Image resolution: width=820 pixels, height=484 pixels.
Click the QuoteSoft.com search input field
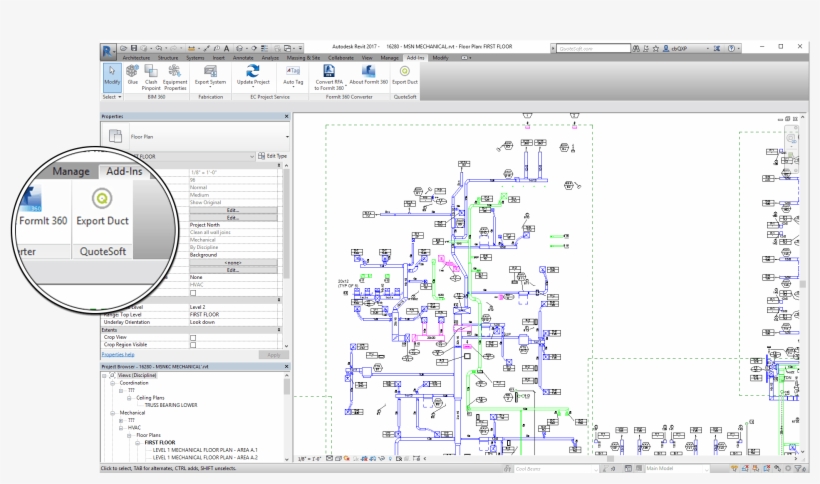click(593, 48)
